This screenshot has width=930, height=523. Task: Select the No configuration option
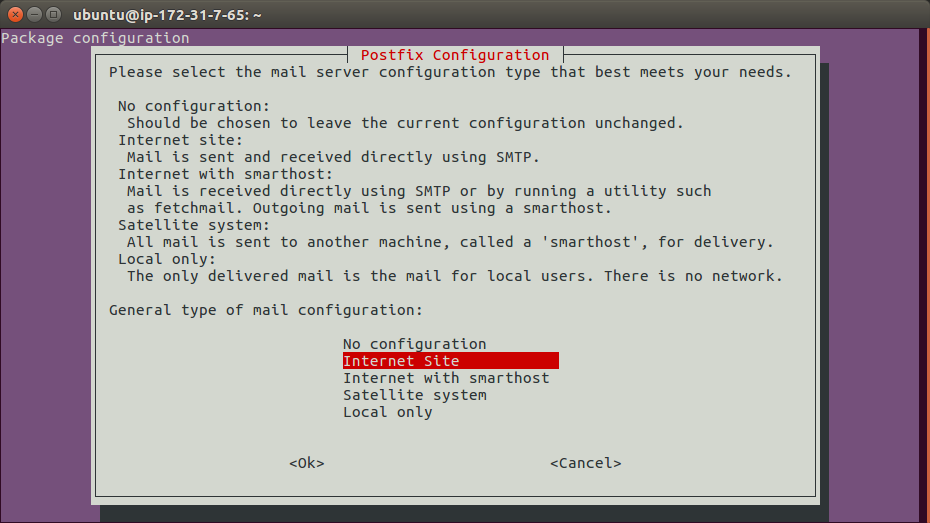click(414, 344)
